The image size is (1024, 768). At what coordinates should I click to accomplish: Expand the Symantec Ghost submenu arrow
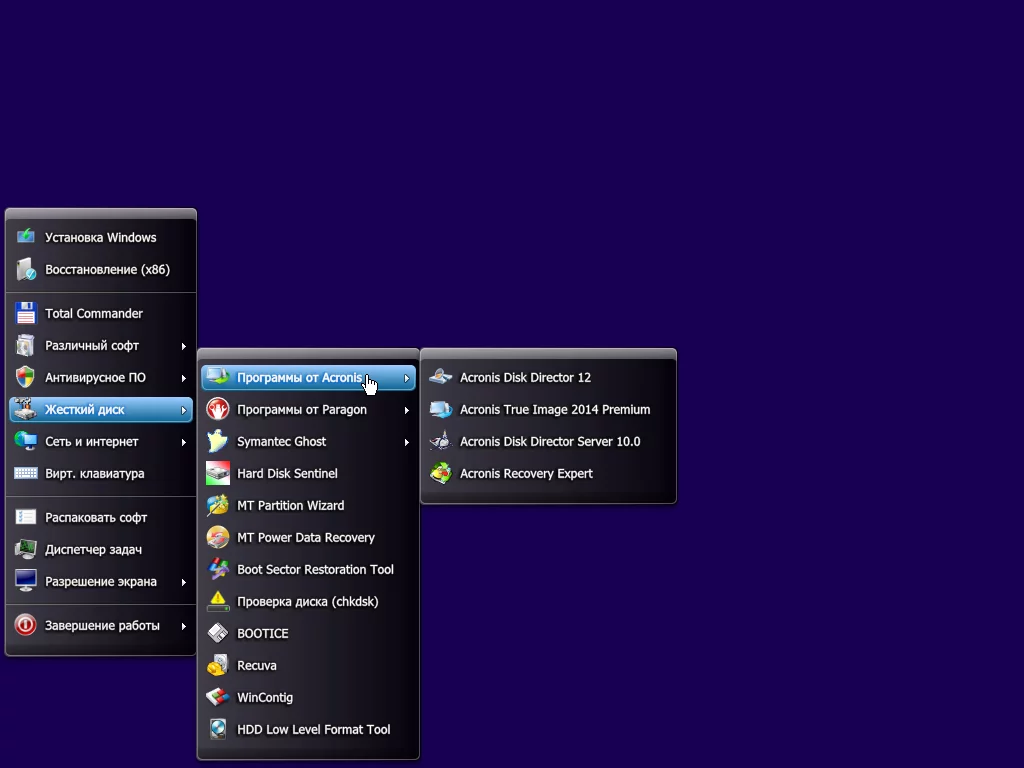coord(406,442)
